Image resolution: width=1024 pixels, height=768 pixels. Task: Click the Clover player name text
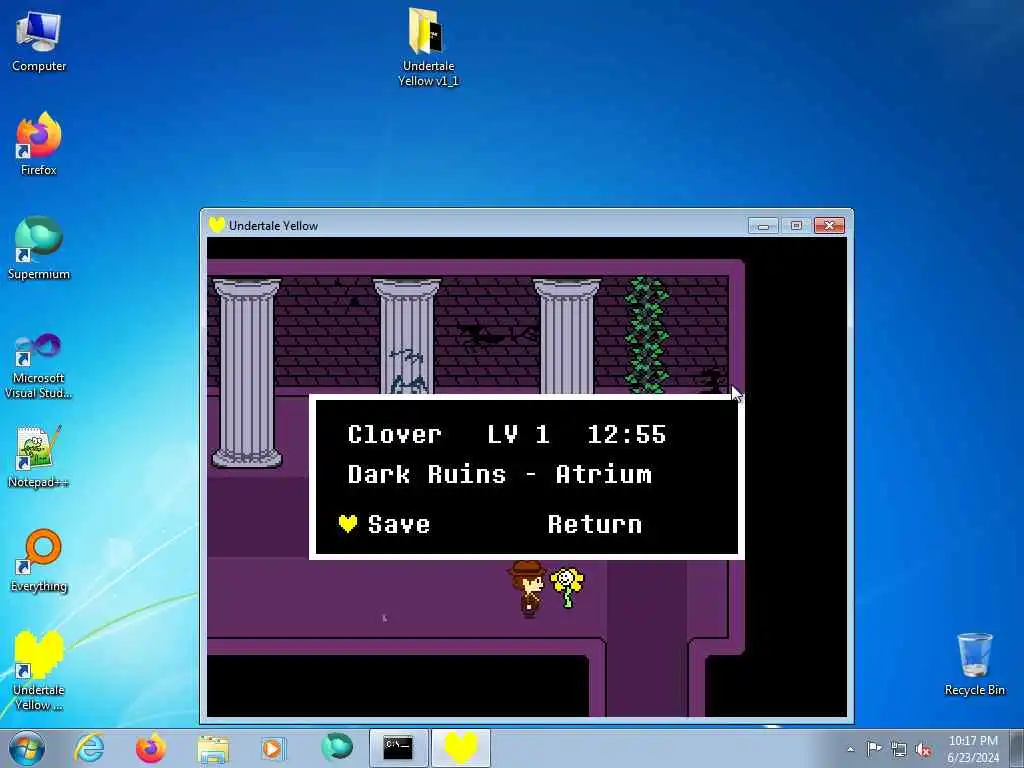(x=394, y=434)
